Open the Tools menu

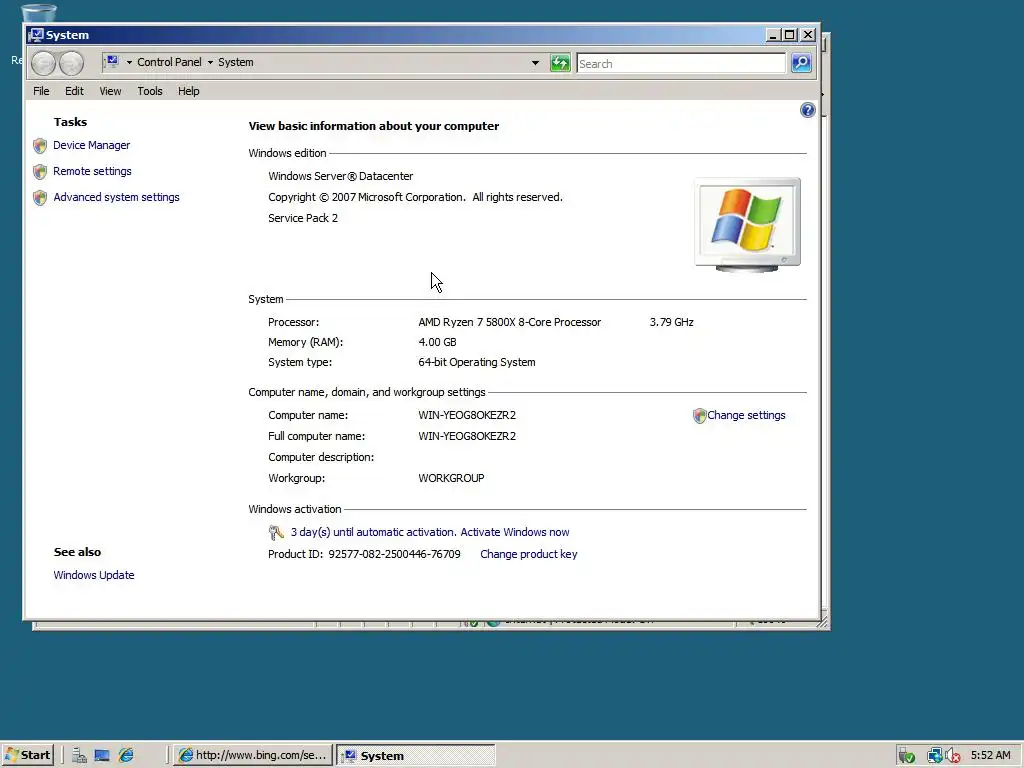(150, 91)
